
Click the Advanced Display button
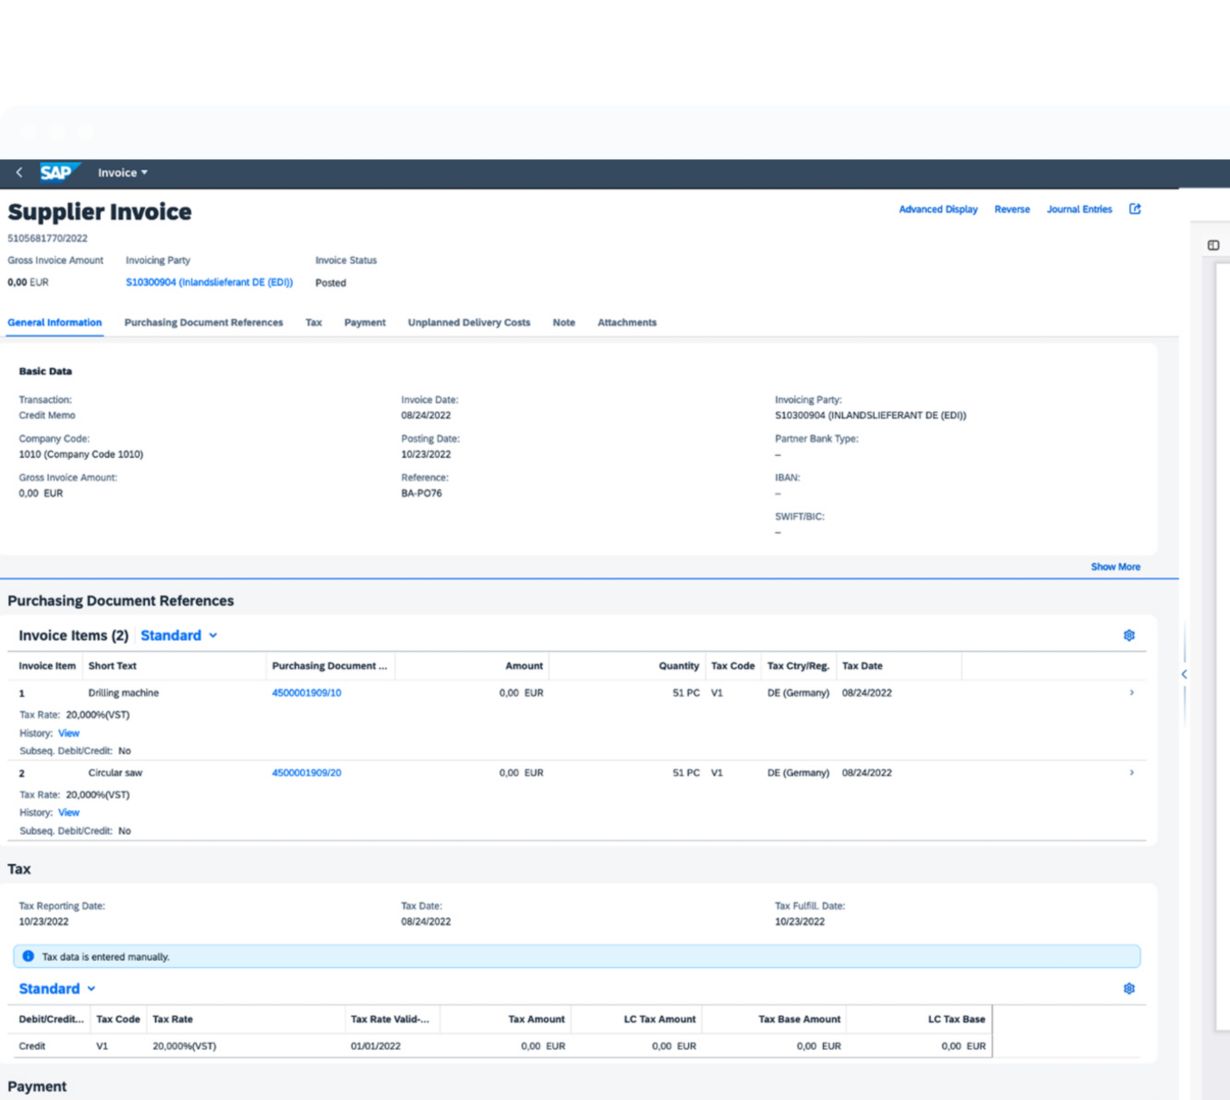point(937,210)
